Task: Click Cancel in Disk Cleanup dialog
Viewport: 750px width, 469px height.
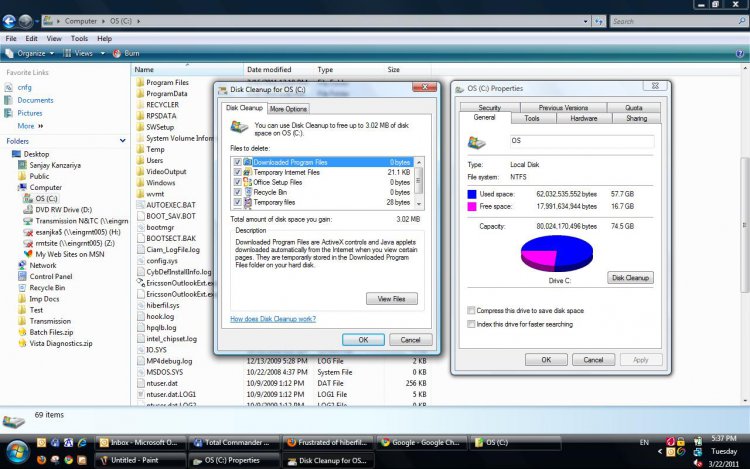Action: pyautogui.click(x=410, y=340)
